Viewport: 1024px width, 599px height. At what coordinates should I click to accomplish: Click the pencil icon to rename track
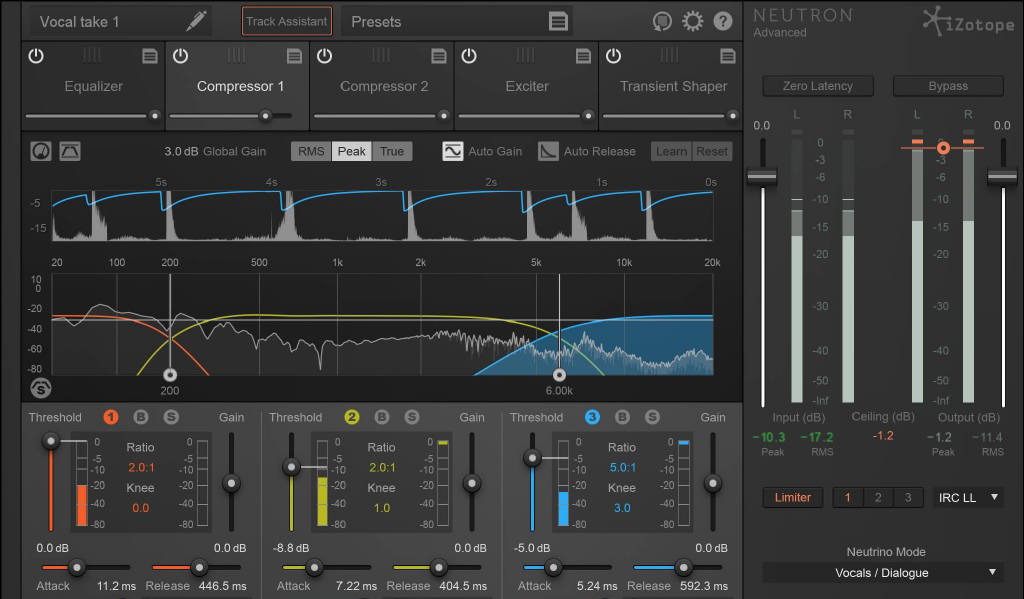coord(197,21)
